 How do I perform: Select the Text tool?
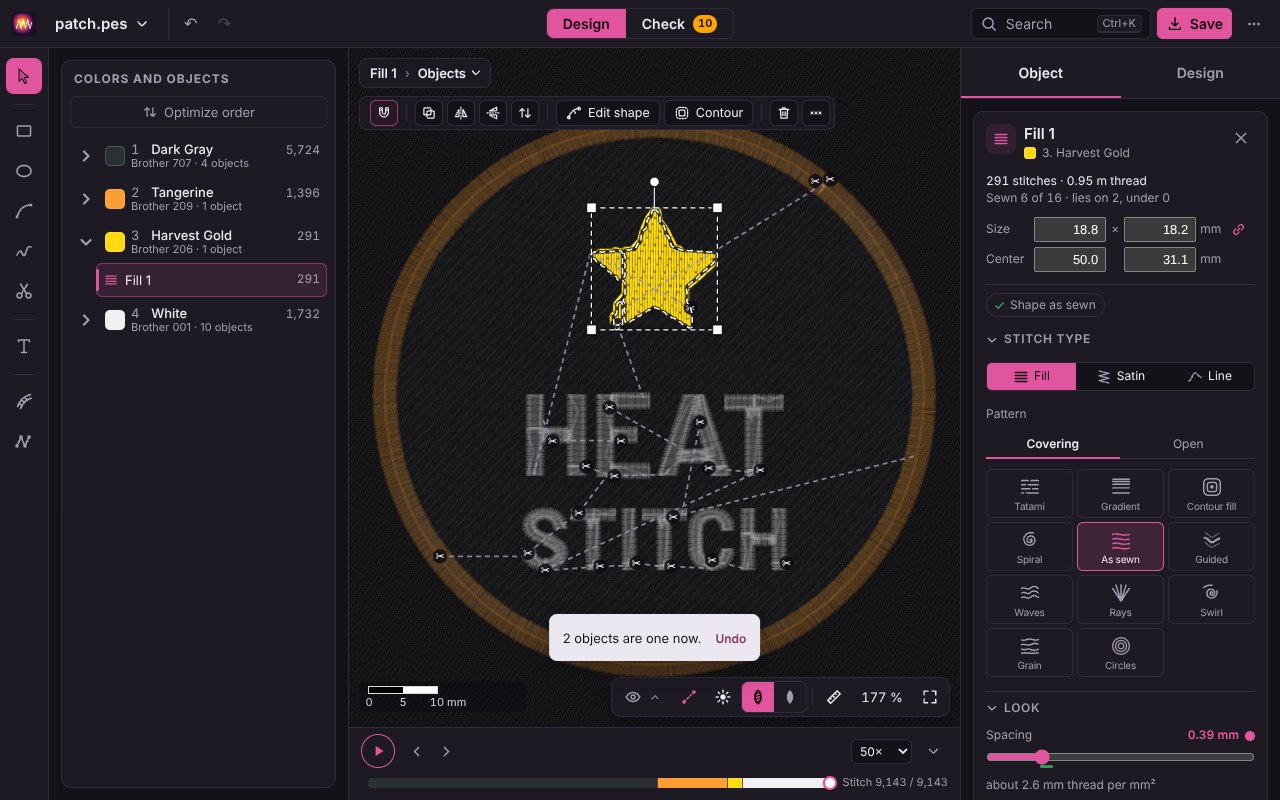(24, 346)
